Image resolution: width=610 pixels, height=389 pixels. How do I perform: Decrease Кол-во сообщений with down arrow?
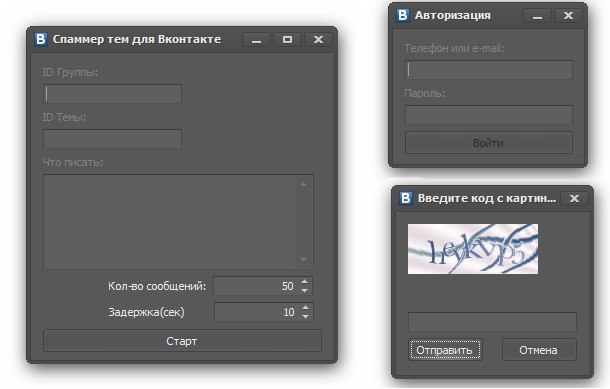(305, 291)
